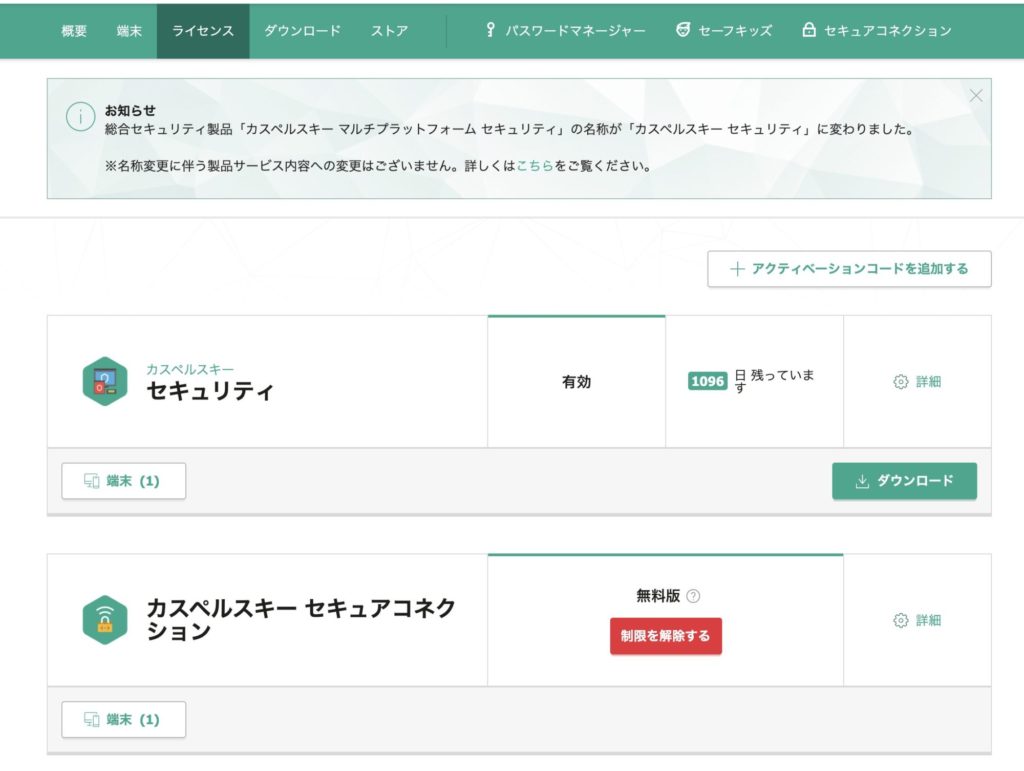Image resolution: width=1024 pixels, height=771 pixels.
Task: Click the red 制限を解除する button
Action: 666,636
